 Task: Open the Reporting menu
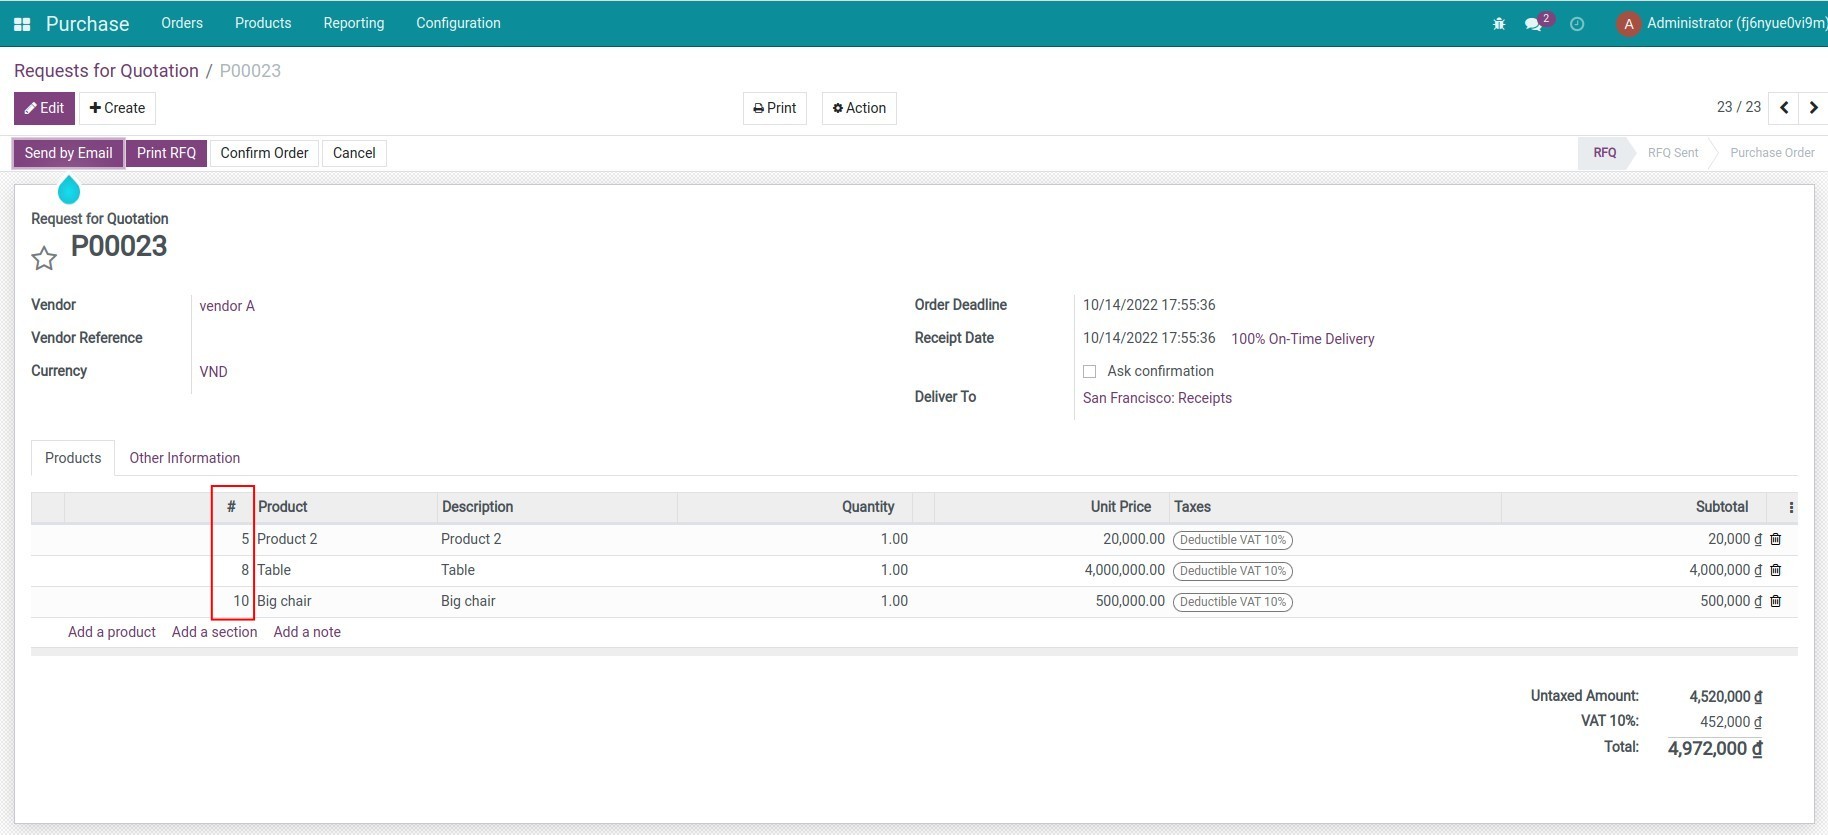point(353,23)
